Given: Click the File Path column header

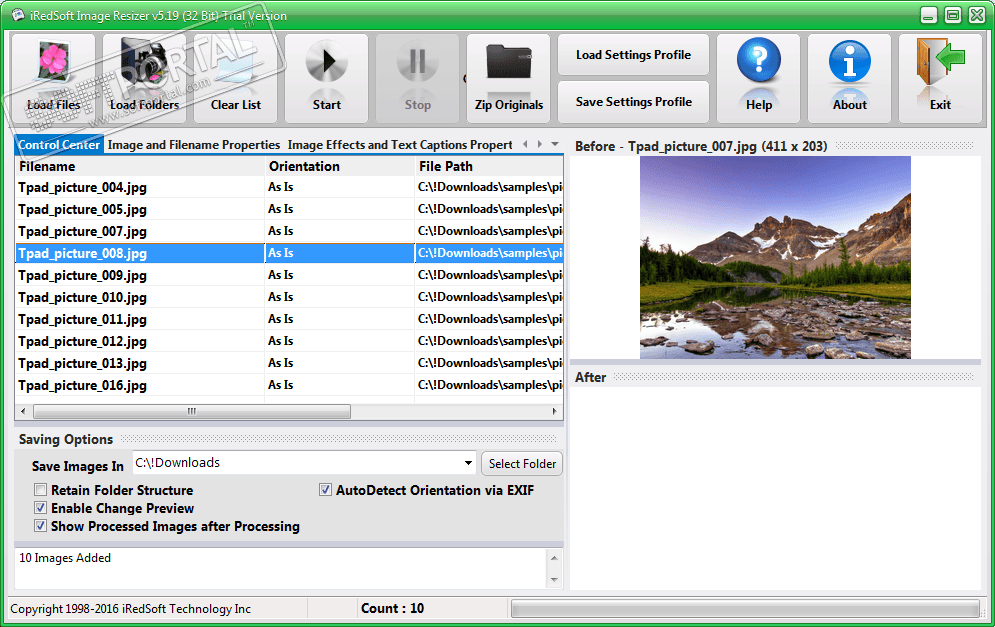Looking at the screenshot, I should coord(489,166).
